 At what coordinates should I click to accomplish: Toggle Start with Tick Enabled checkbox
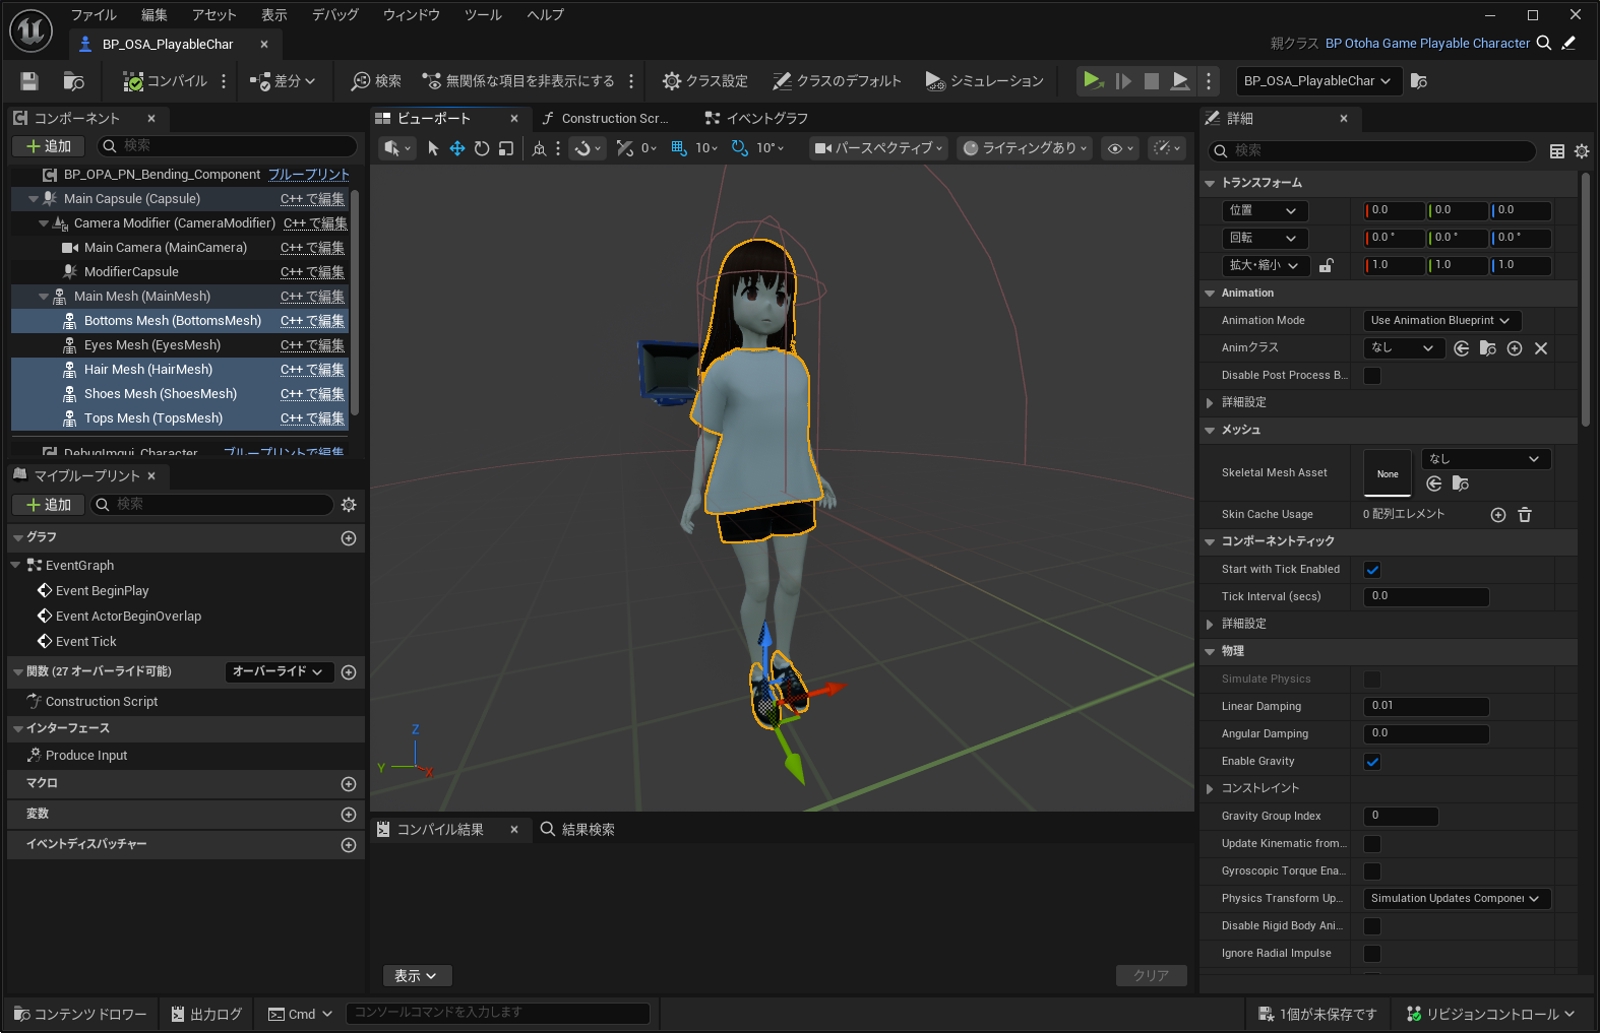click(x=1372, y=569)
